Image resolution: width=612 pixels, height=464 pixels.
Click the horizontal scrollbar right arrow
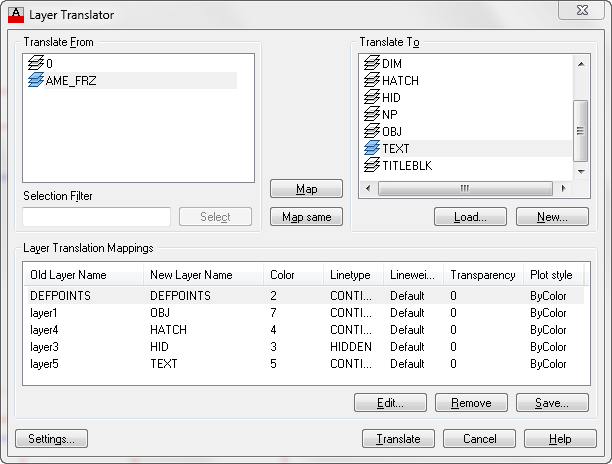(x=563, y=188)
